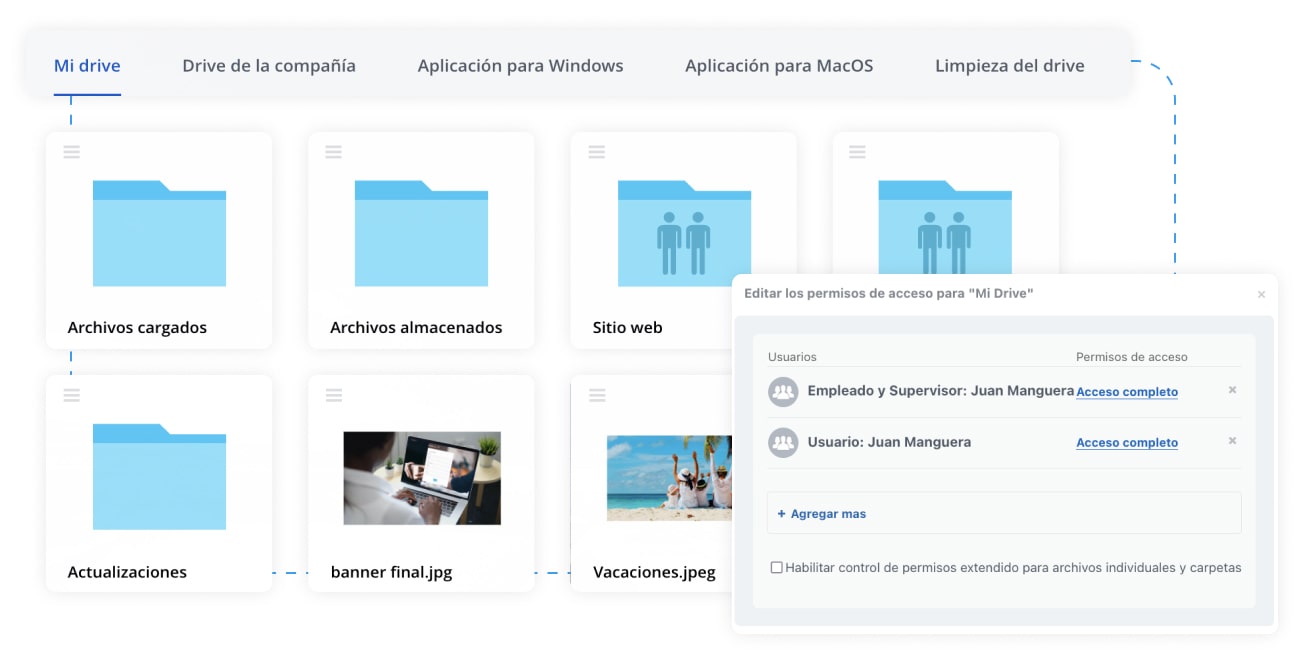This screenshot has height=660, width=1300.
Task: Open the Vacaciones.jpeg beach thumbnail
Action: [660, 477]
